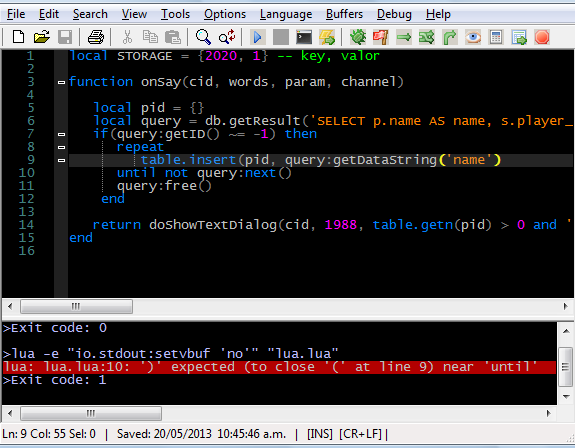Open the Buffers menu
Viewport: 575px width, 448px height.
[344, 14]
